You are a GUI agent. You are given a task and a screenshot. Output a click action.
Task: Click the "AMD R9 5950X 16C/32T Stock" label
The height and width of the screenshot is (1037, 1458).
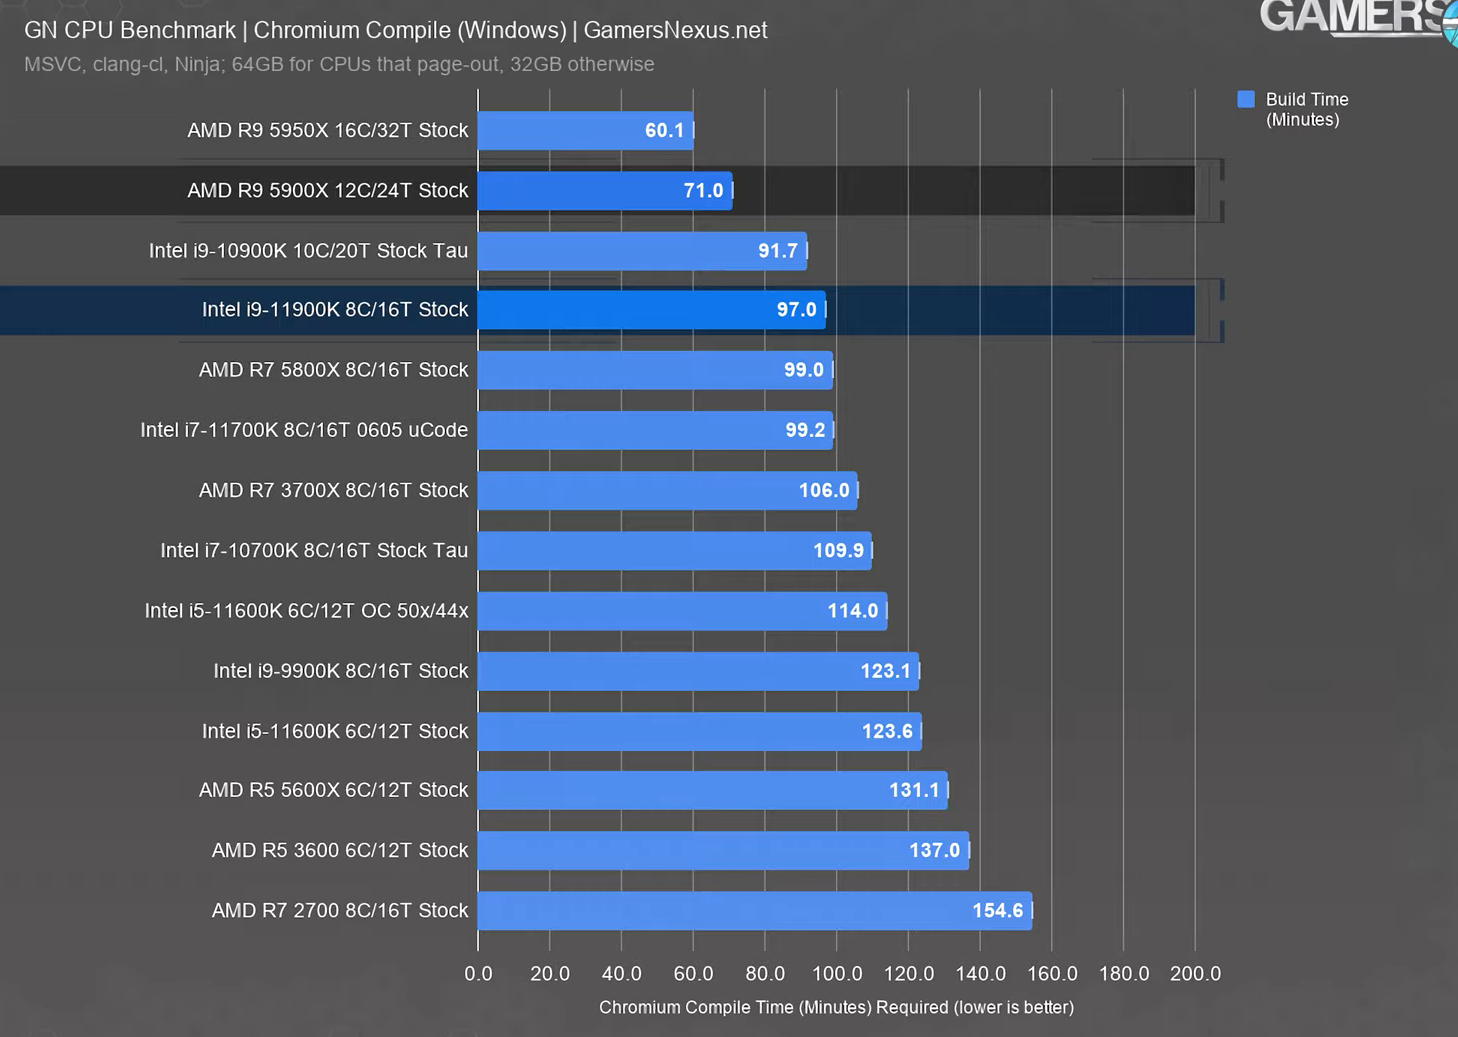tap(327, 130)
